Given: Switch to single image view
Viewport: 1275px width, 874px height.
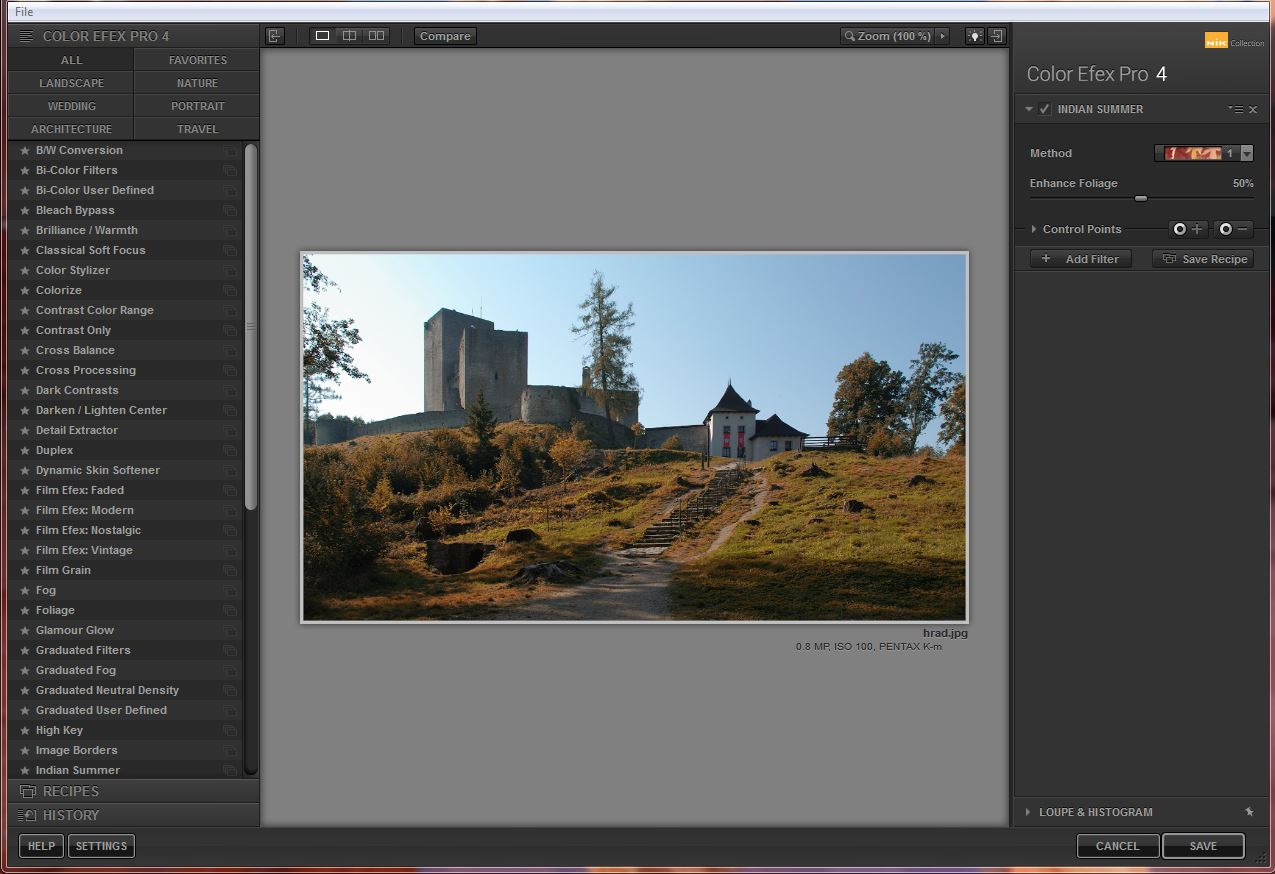Looking at the screenshot, I should coord(322,36).
